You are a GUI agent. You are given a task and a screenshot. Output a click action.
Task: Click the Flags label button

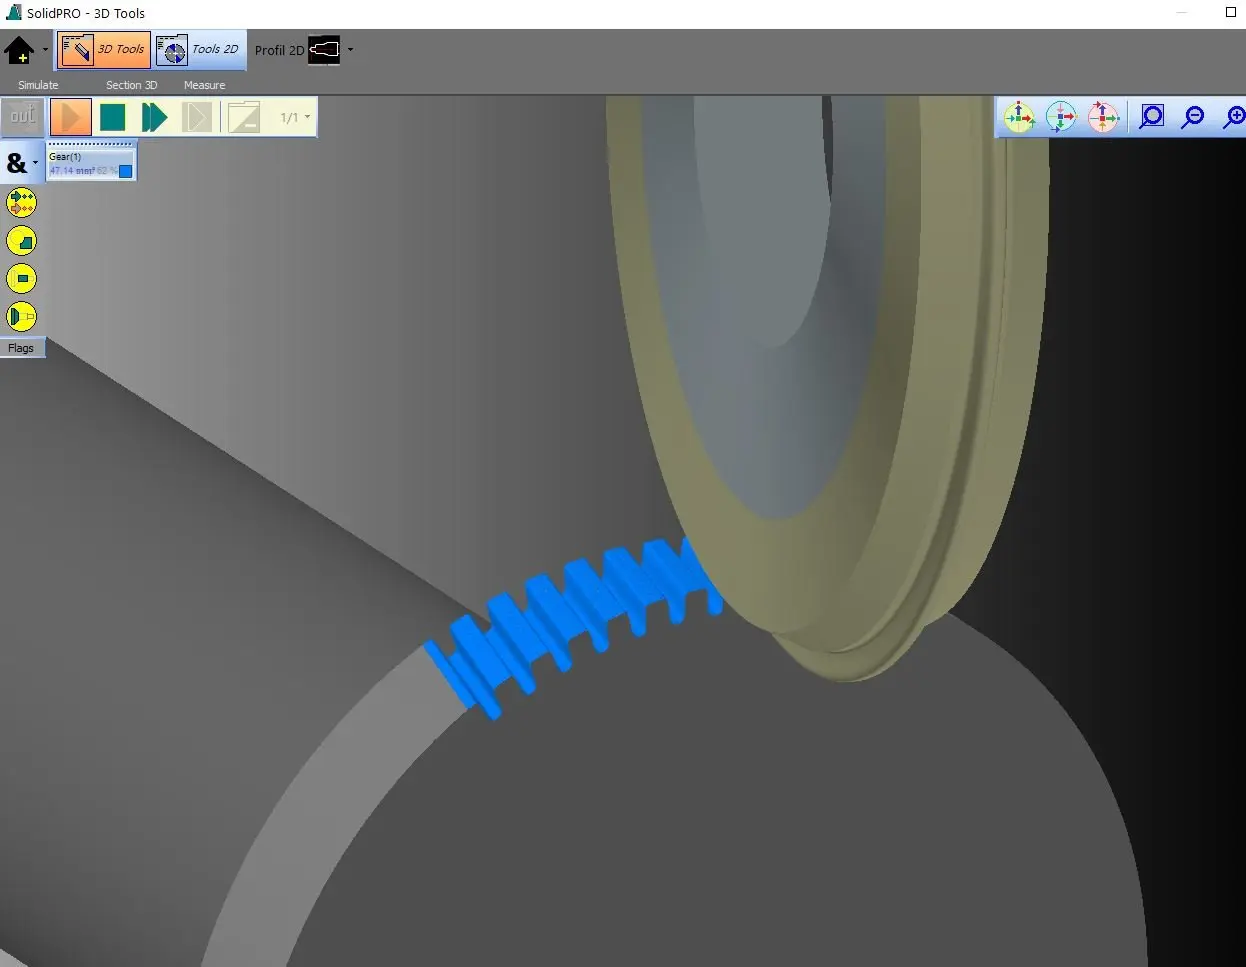click(21, 348)
